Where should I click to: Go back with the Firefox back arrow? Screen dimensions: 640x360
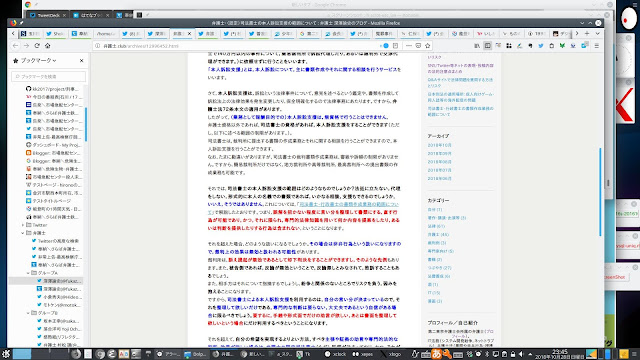pyautogui.click(x=16, y=46)
